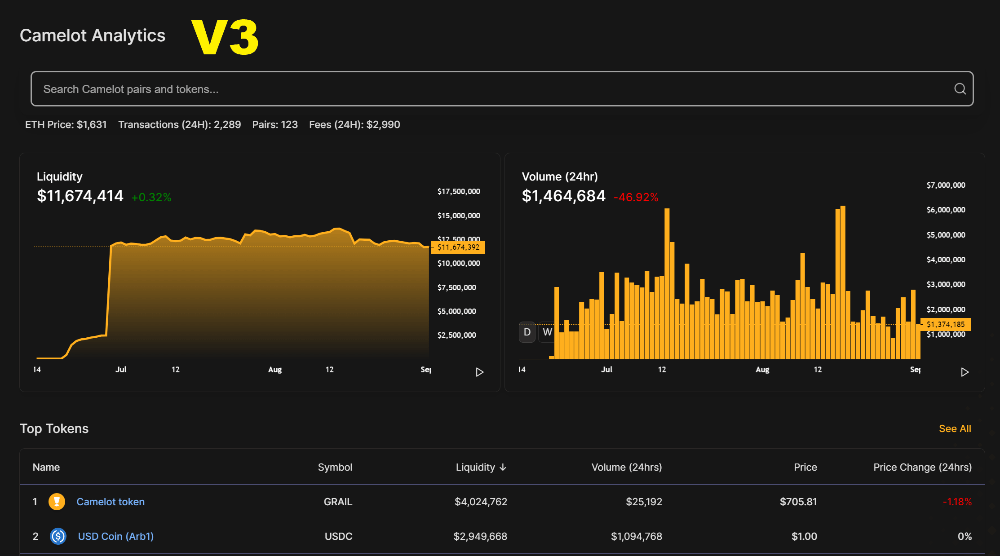The height and width of the screenshot is (556, 1000).
Task: Click the $11,674,392 liquidity price marker
Action: (x=458, y=247)
